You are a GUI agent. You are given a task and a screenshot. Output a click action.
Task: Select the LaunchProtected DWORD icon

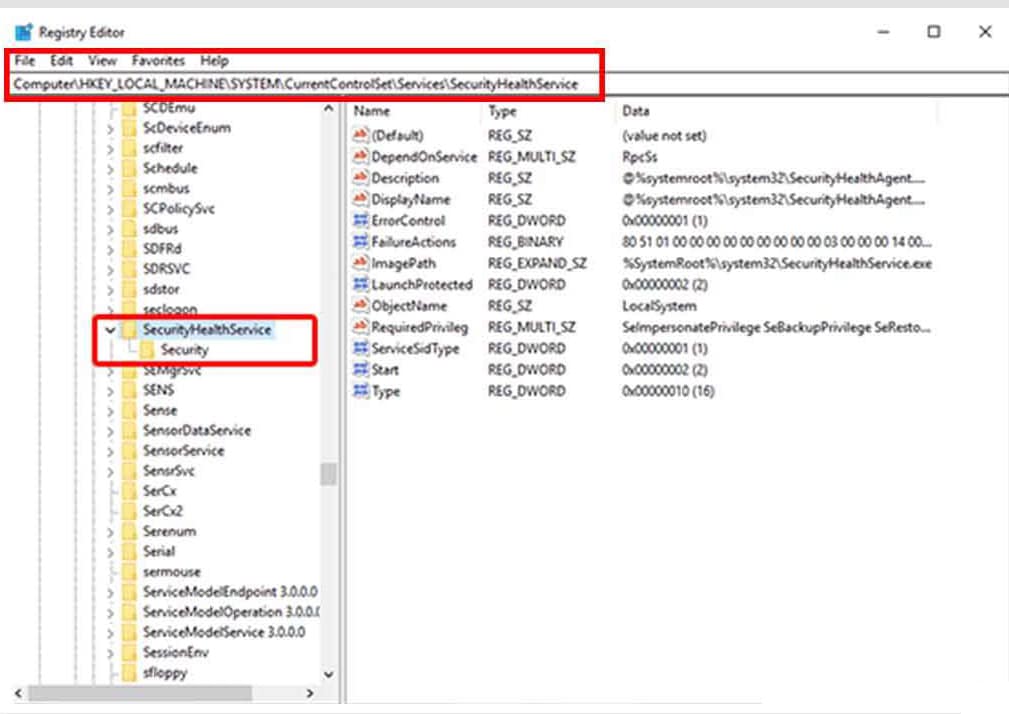coord(360,284)
